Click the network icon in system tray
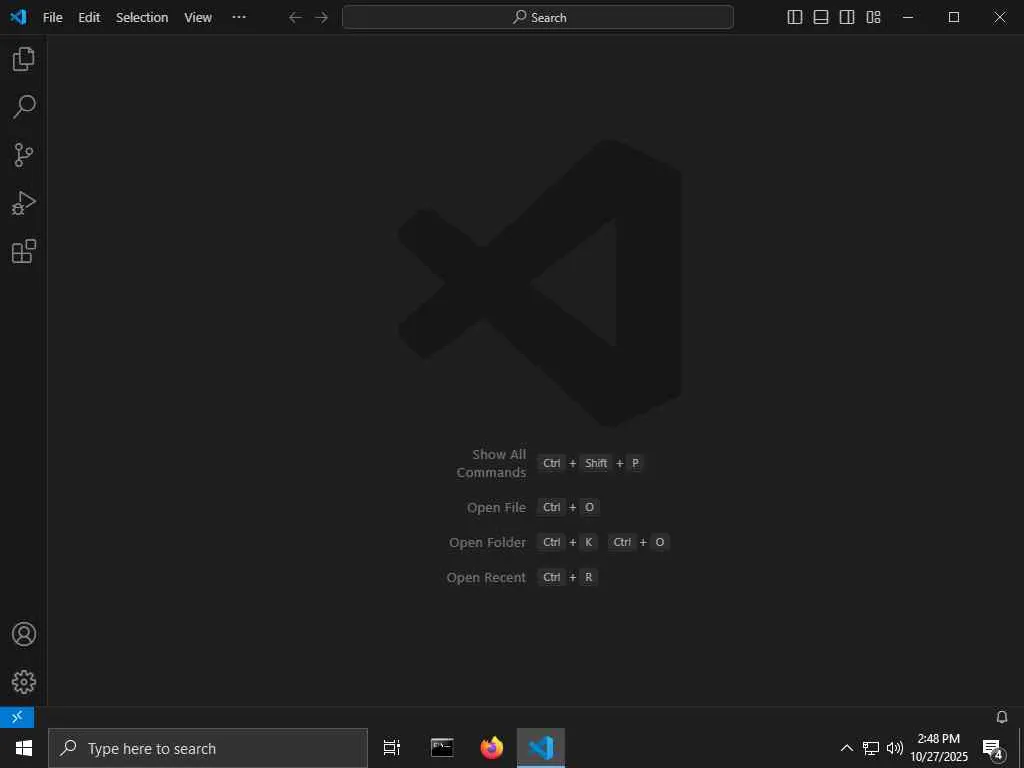The image size is (1024, 768). (x=871, y=748)
